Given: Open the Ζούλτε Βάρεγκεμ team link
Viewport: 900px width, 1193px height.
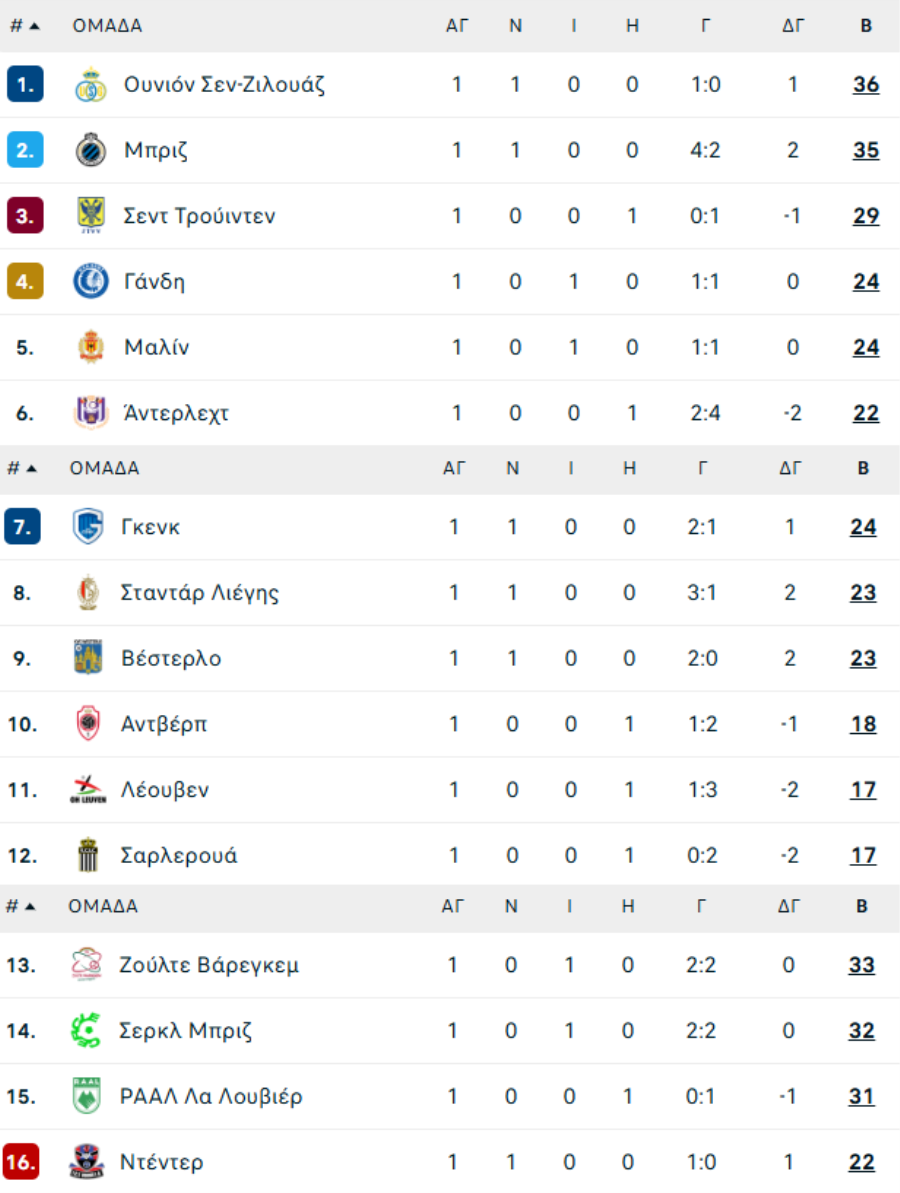Looking at the screenshot, I should coord(209,966).
